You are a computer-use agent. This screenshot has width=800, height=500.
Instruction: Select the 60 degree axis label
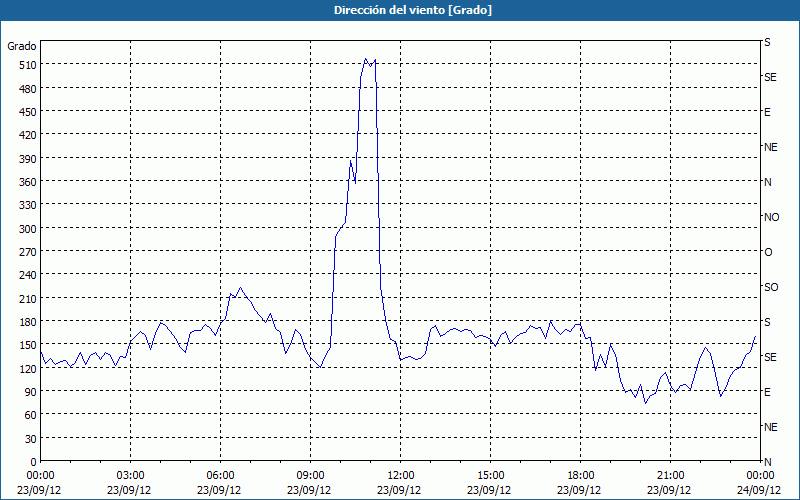pyautogui.click(x=31, y=415)
